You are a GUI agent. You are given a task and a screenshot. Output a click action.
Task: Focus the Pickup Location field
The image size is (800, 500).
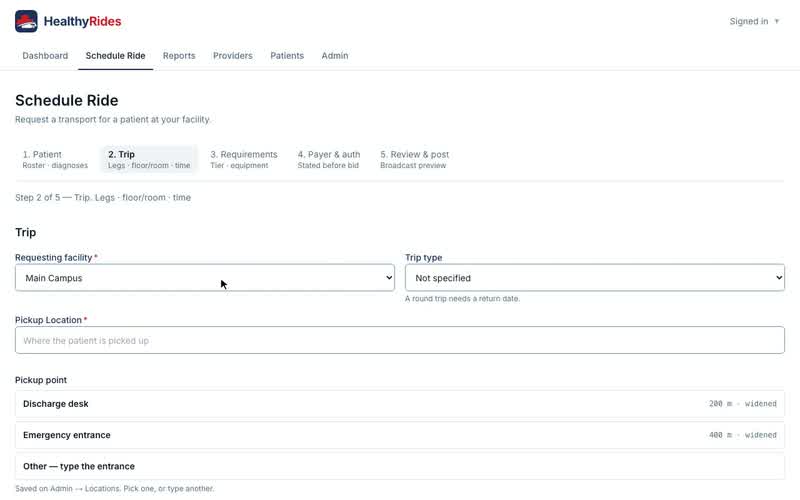pyautogui.click(x=399, y=340)
